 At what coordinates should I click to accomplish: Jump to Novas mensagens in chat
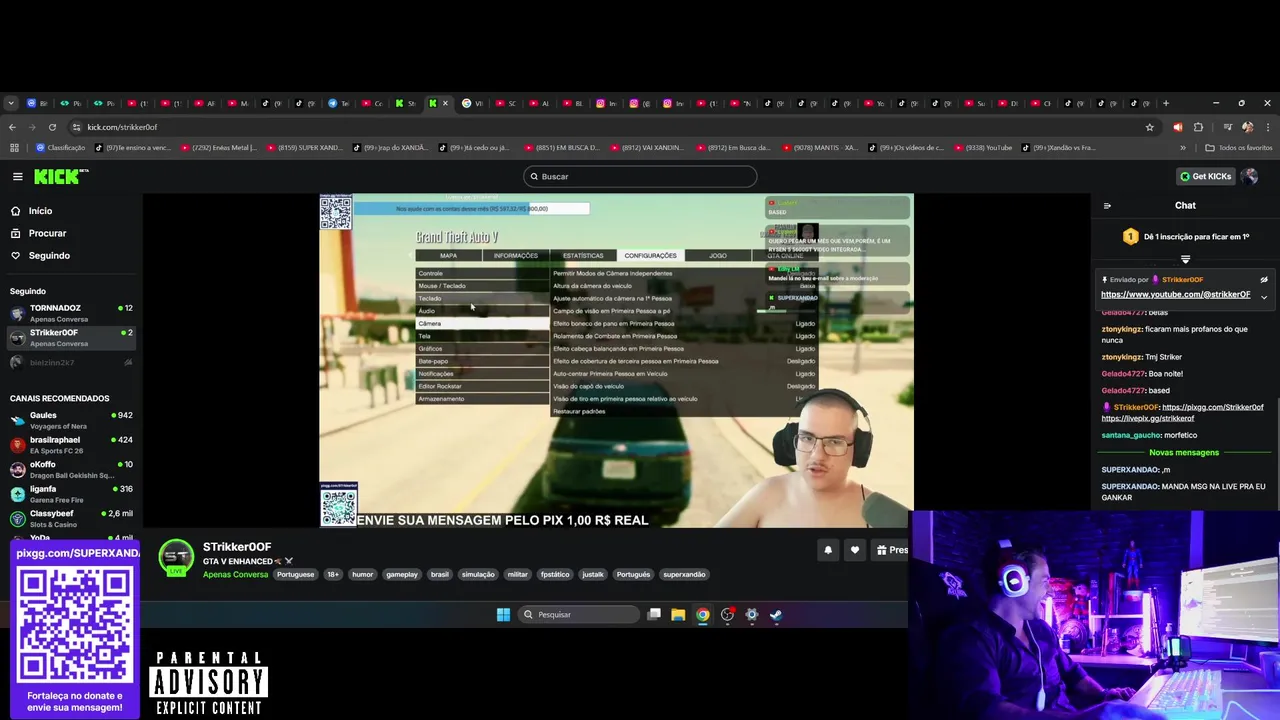point(1184,452)
